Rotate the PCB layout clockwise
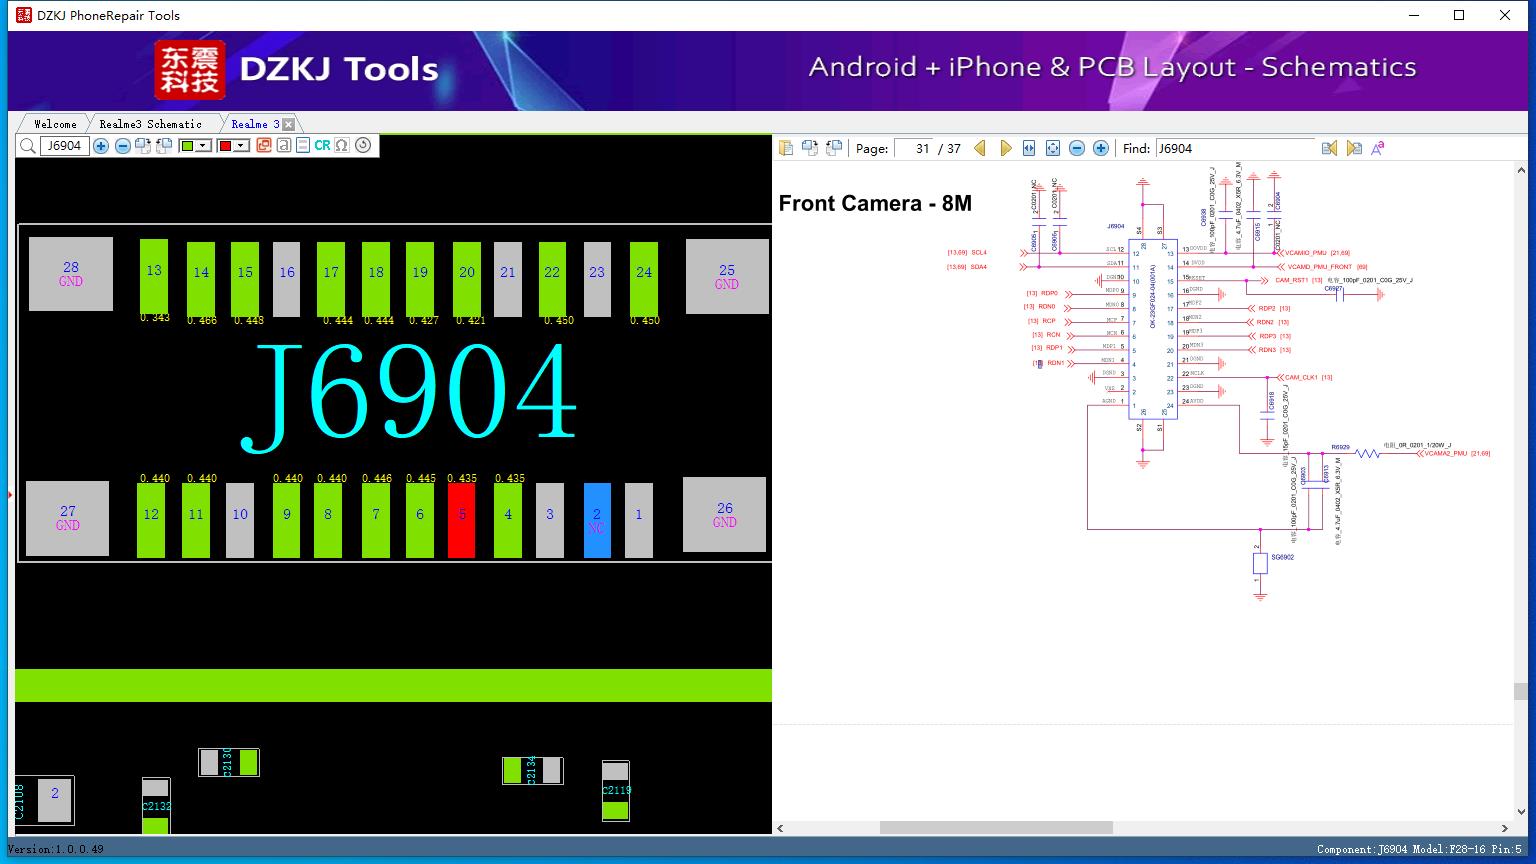The image size is (1536, 864). point(143,146)
